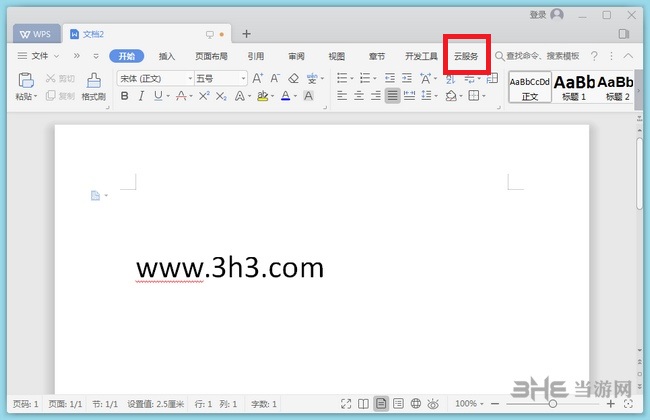Click the Copy (复制) button
This screenshot has height=420, width=650.
[x=60, y=96]
